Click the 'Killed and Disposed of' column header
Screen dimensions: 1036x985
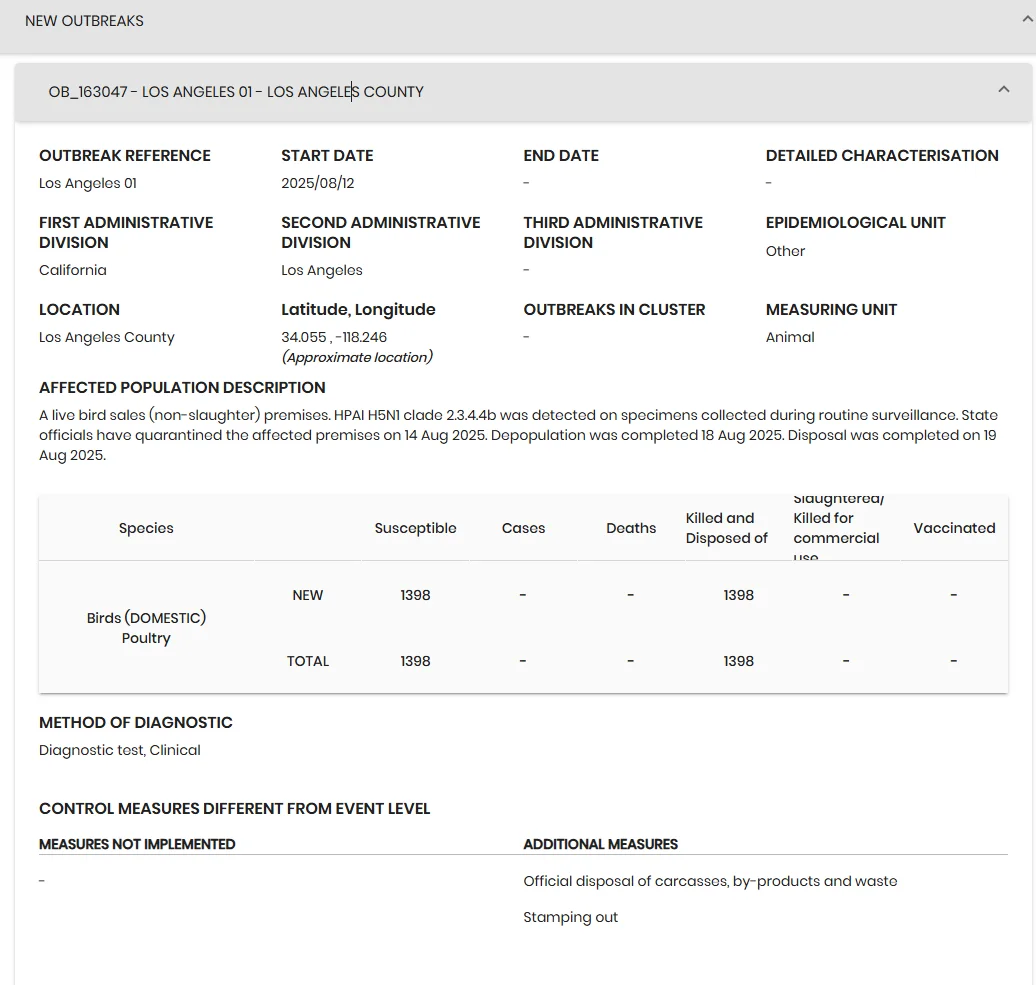pos(727,528)
